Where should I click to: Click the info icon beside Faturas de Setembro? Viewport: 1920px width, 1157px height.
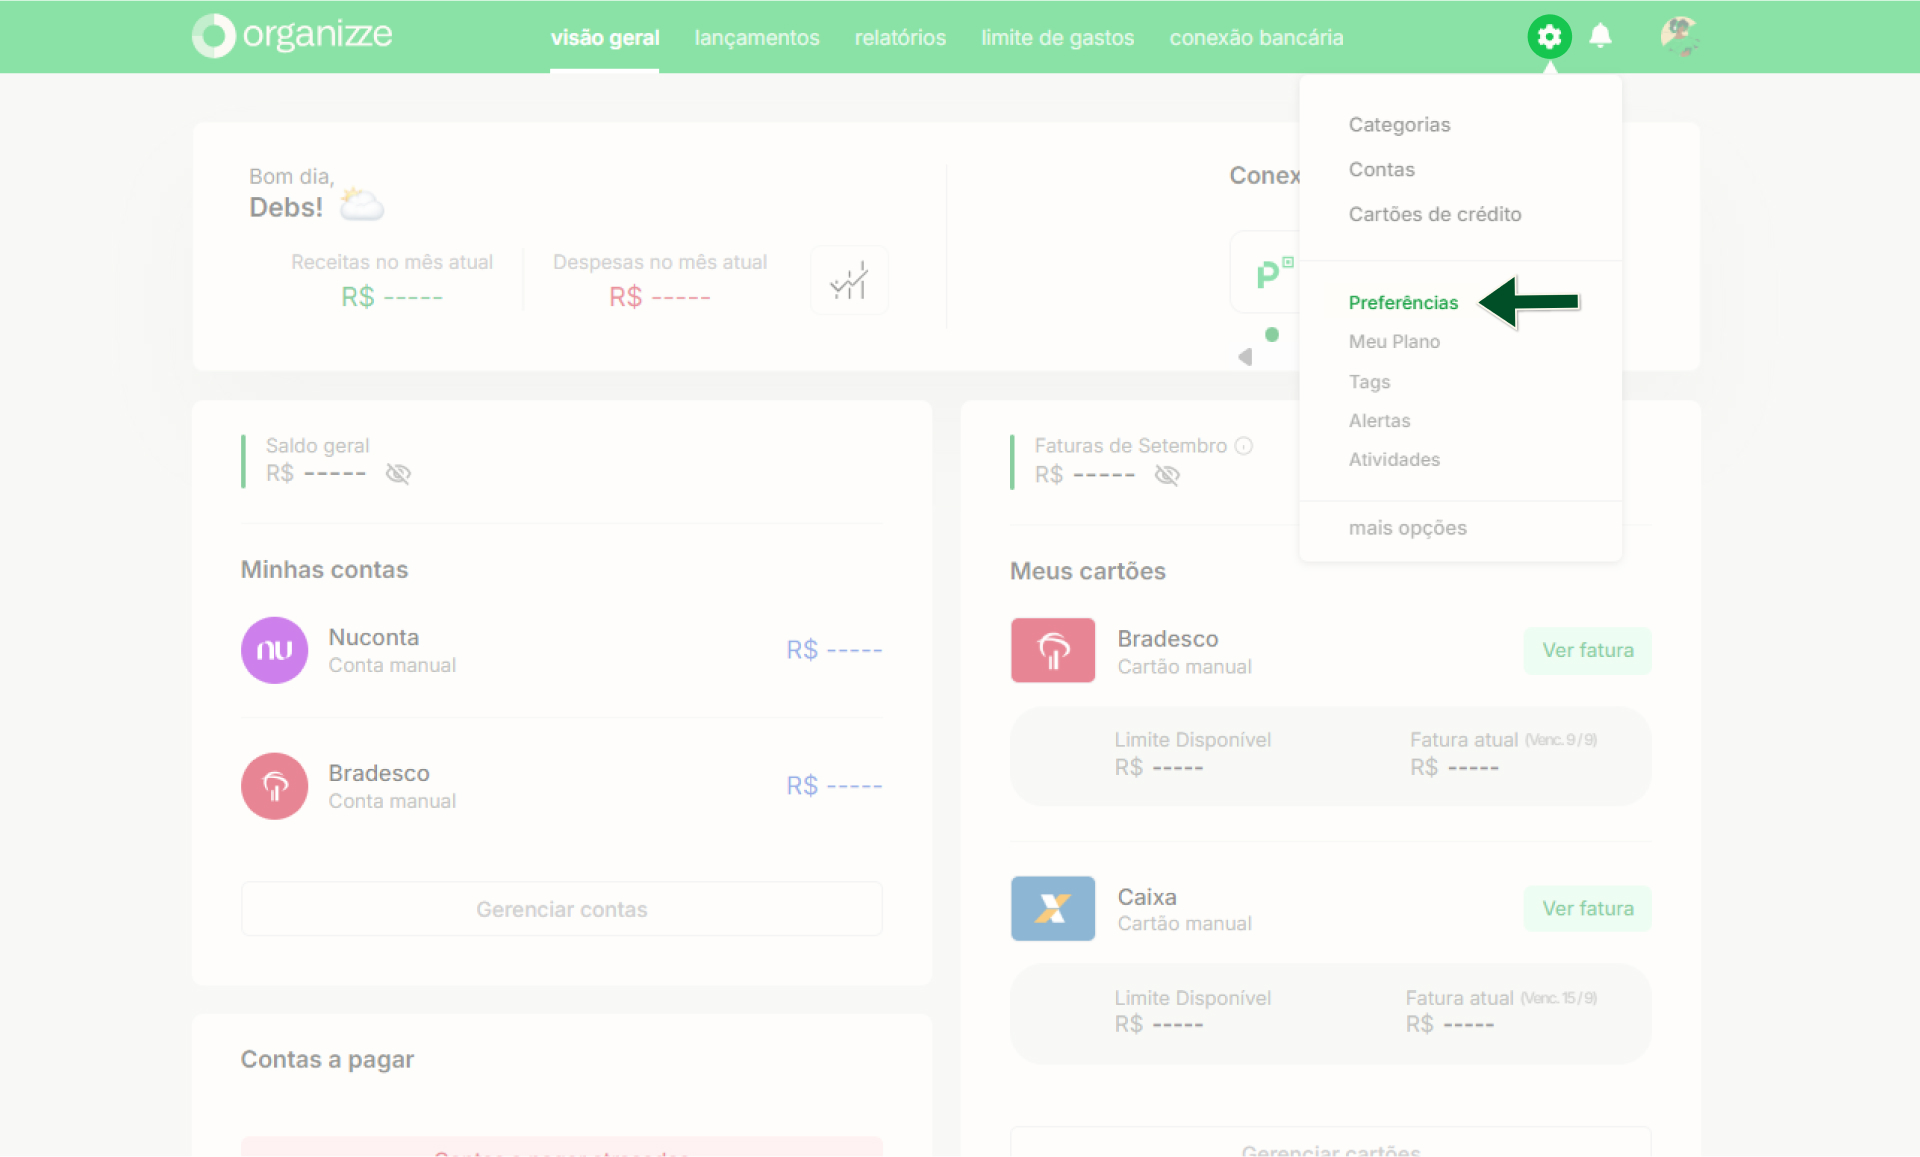(x=1243, y=446)
